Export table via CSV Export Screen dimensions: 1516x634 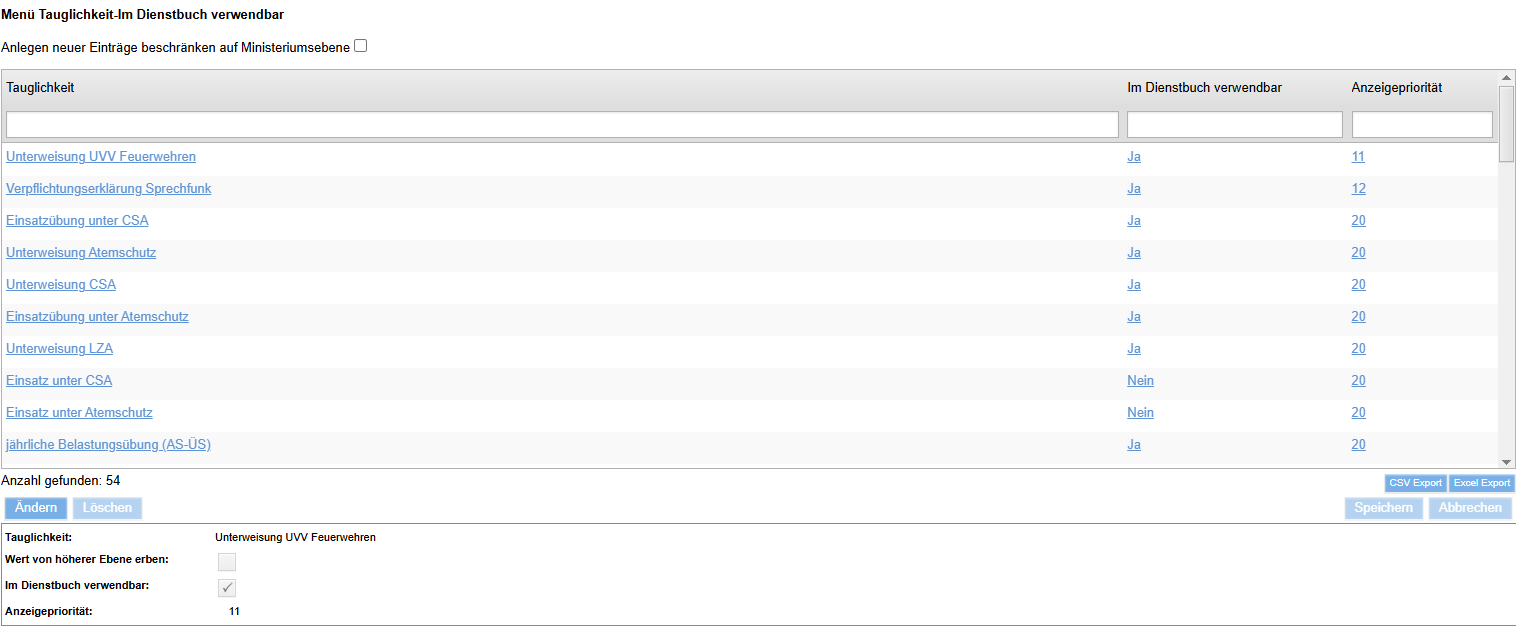[1415, 483]
